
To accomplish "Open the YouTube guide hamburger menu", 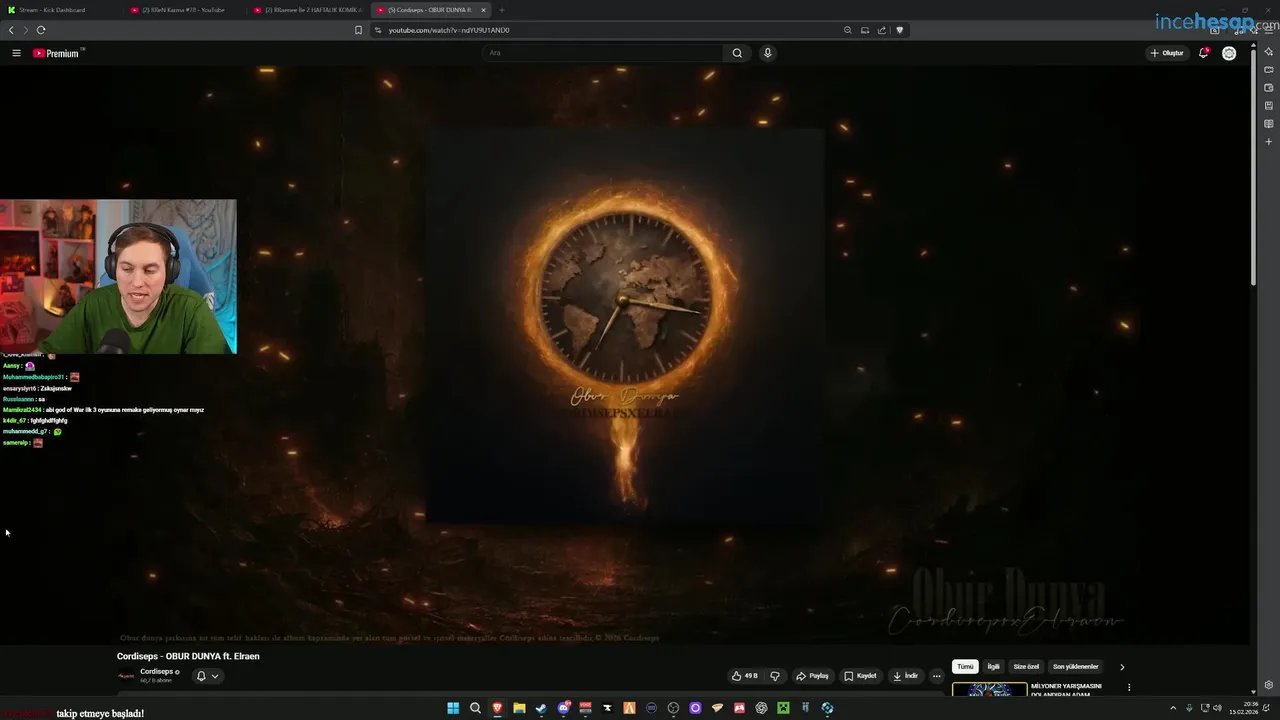I will pyautogui.click(x=16, y=53).
